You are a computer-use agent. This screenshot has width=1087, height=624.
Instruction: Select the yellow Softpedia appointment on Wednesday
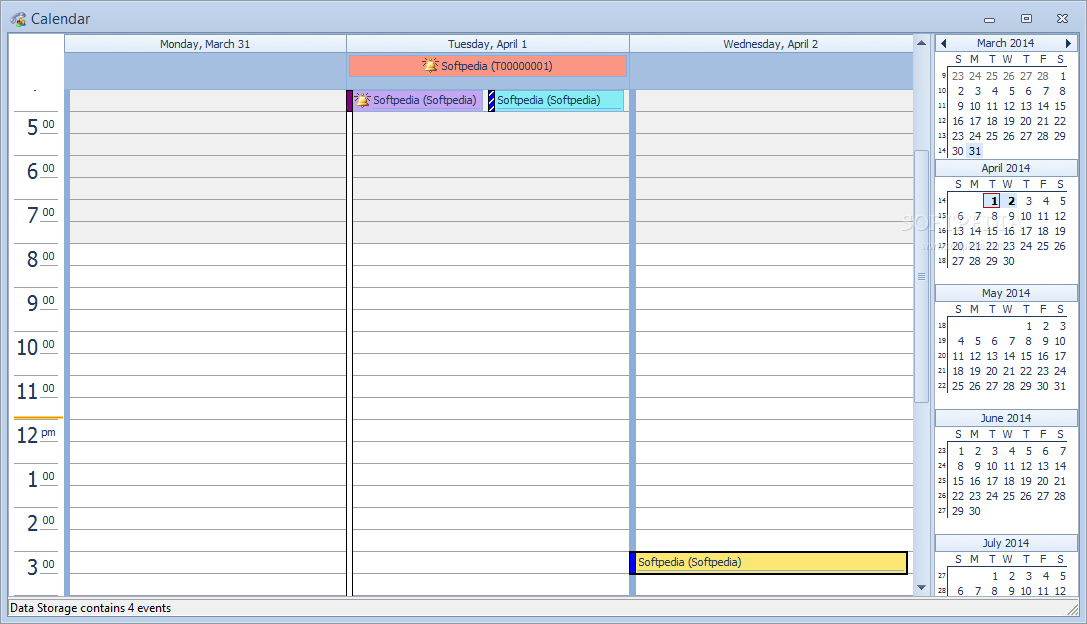[769, 562]
